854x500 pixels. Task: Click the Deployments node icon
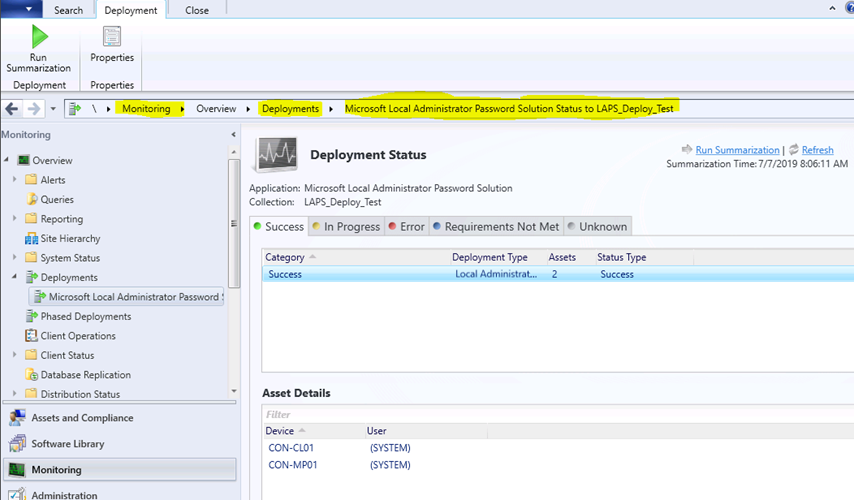point(32,277)
